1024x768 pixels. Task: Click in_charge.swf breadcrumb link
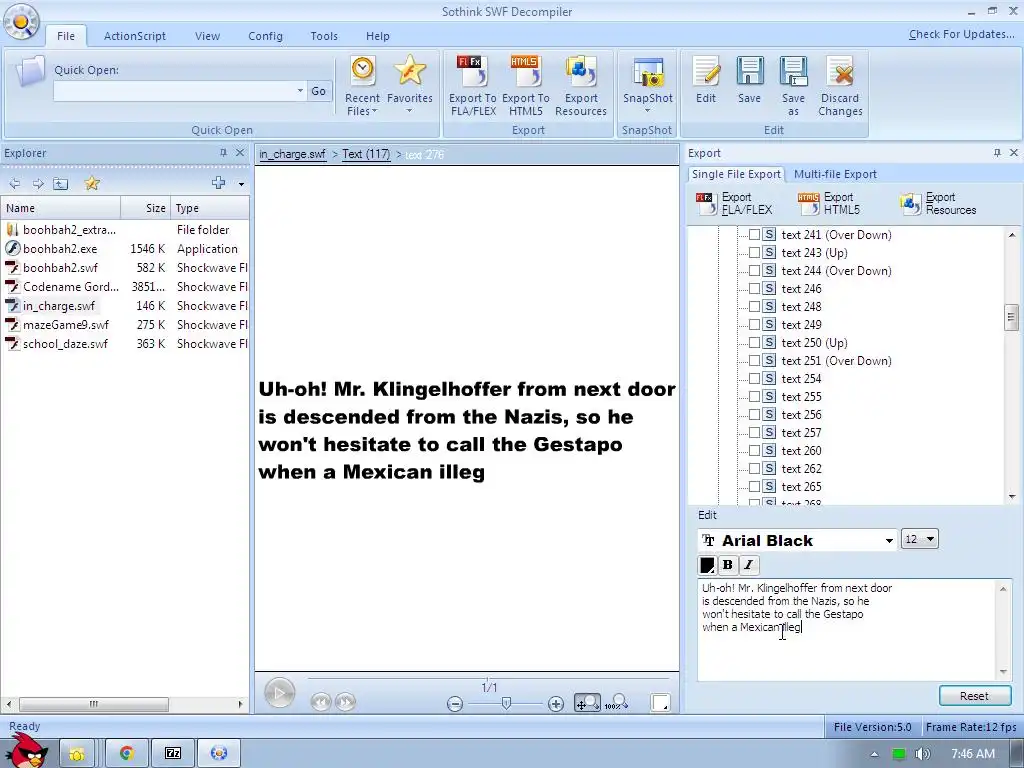[x=292, y=154]
